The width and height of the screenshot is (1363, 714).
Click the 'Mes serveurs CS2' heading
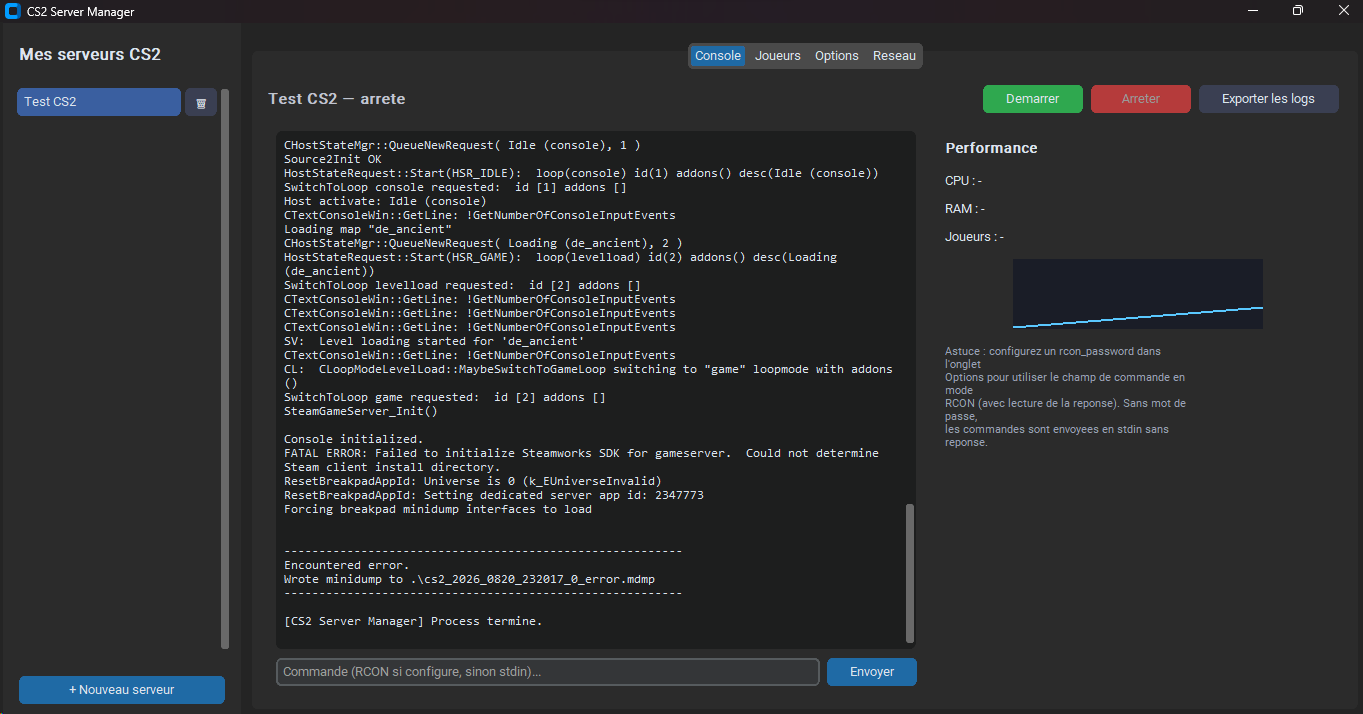point(90,55)
